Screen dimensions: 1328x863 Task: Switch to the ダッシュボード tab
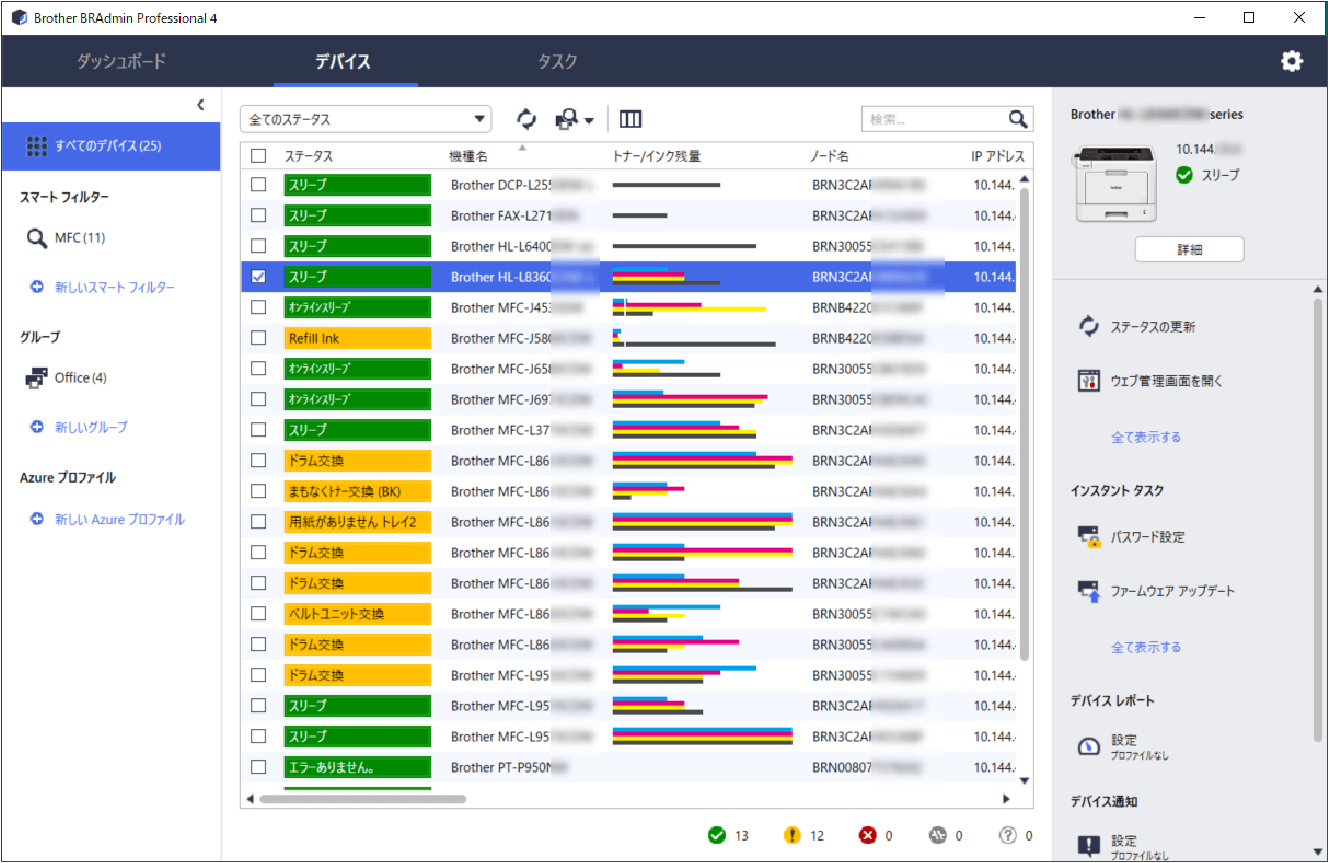tap(122, 61)
